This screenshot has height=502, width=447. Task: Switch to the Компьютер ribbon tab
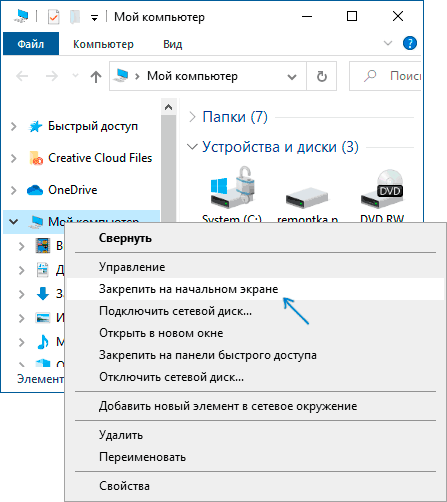pyautogui.click(x=103, y=44)
